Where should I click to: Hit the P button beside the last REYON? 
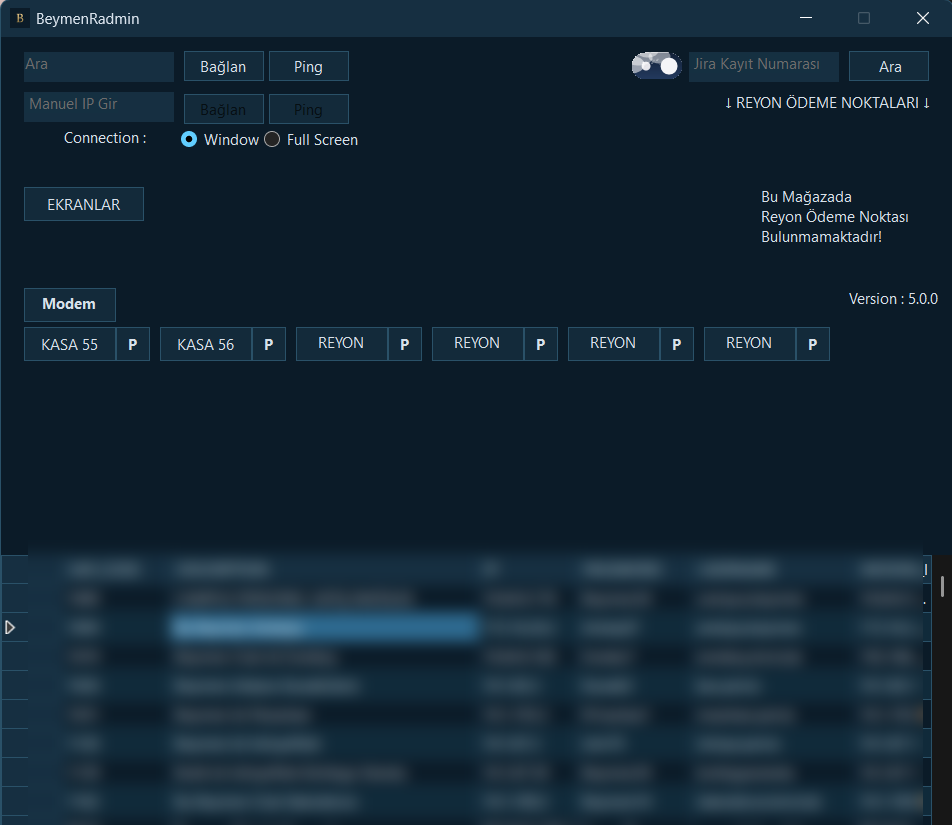click(812, 344)
